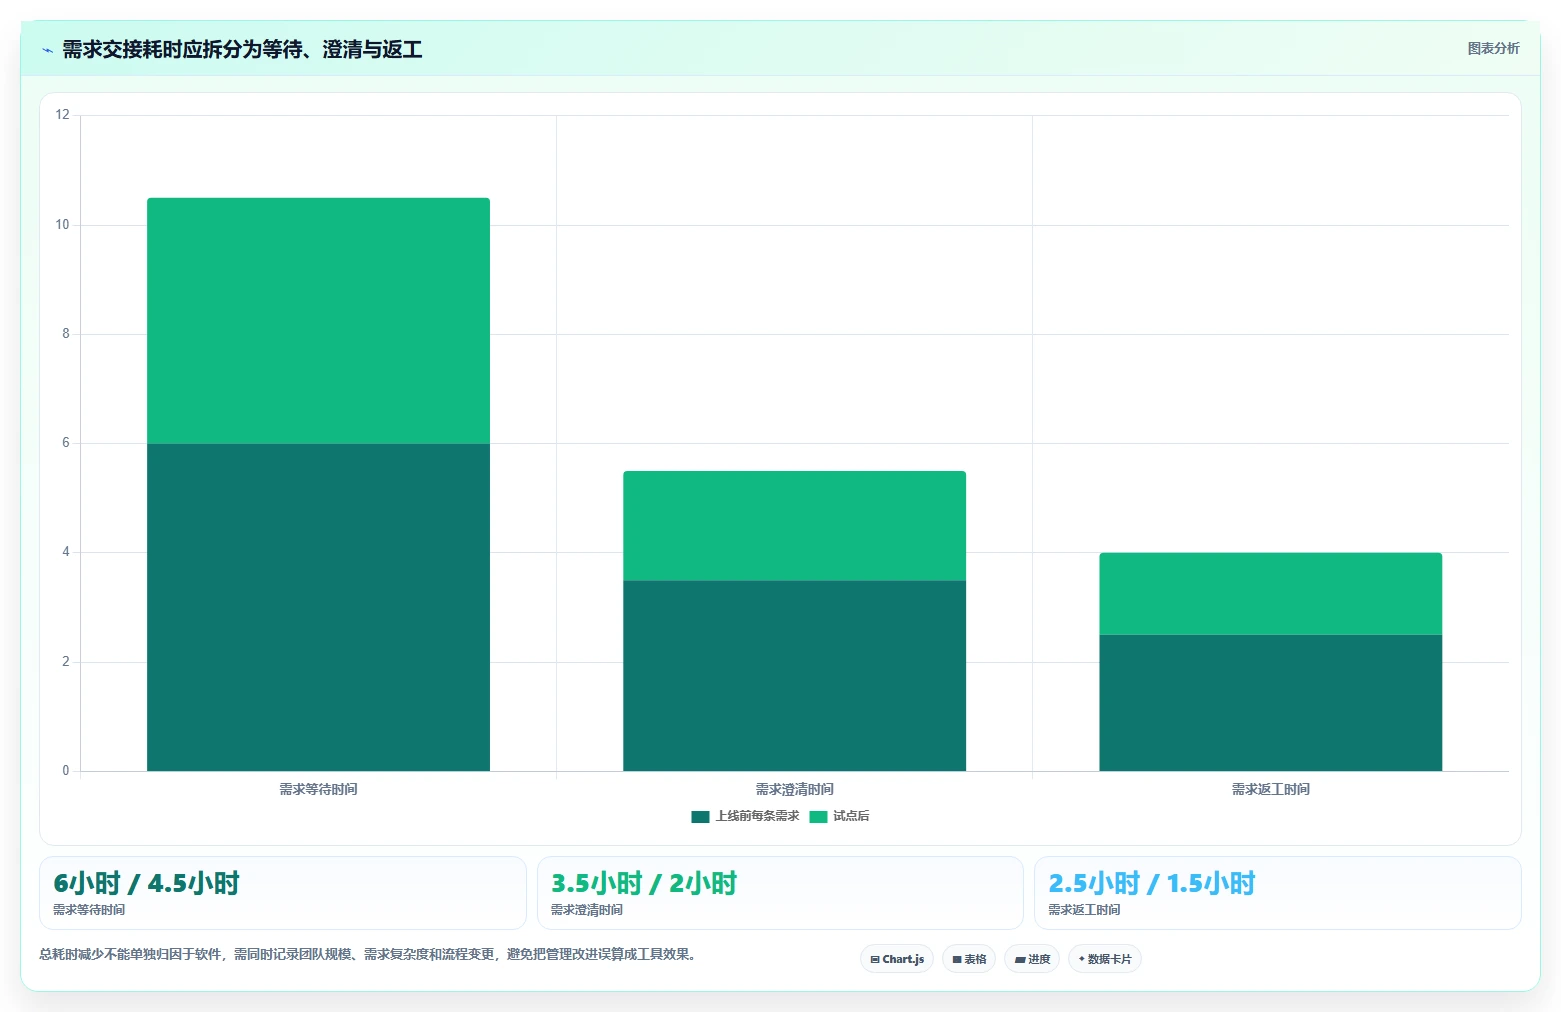Click the 需求返工时间 x-axis label
Image resolution: width=1561 pixels, height=1012 pixels.
[1270, 790]
